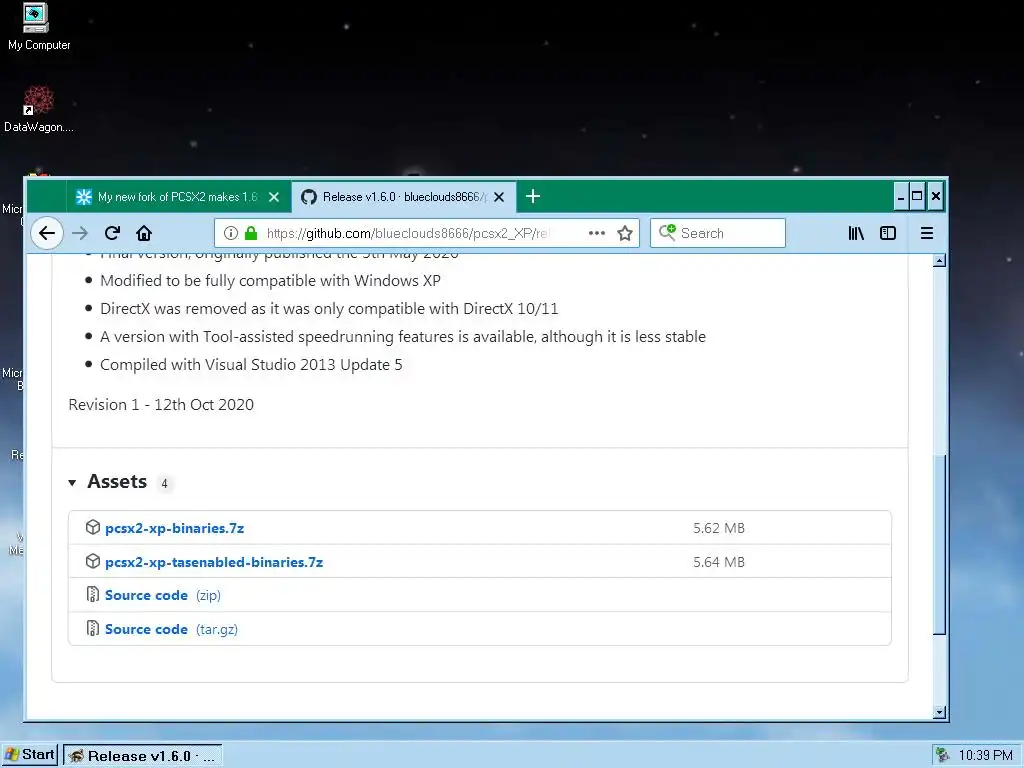Maximize the Firefox window

click(x=917, y=197)
